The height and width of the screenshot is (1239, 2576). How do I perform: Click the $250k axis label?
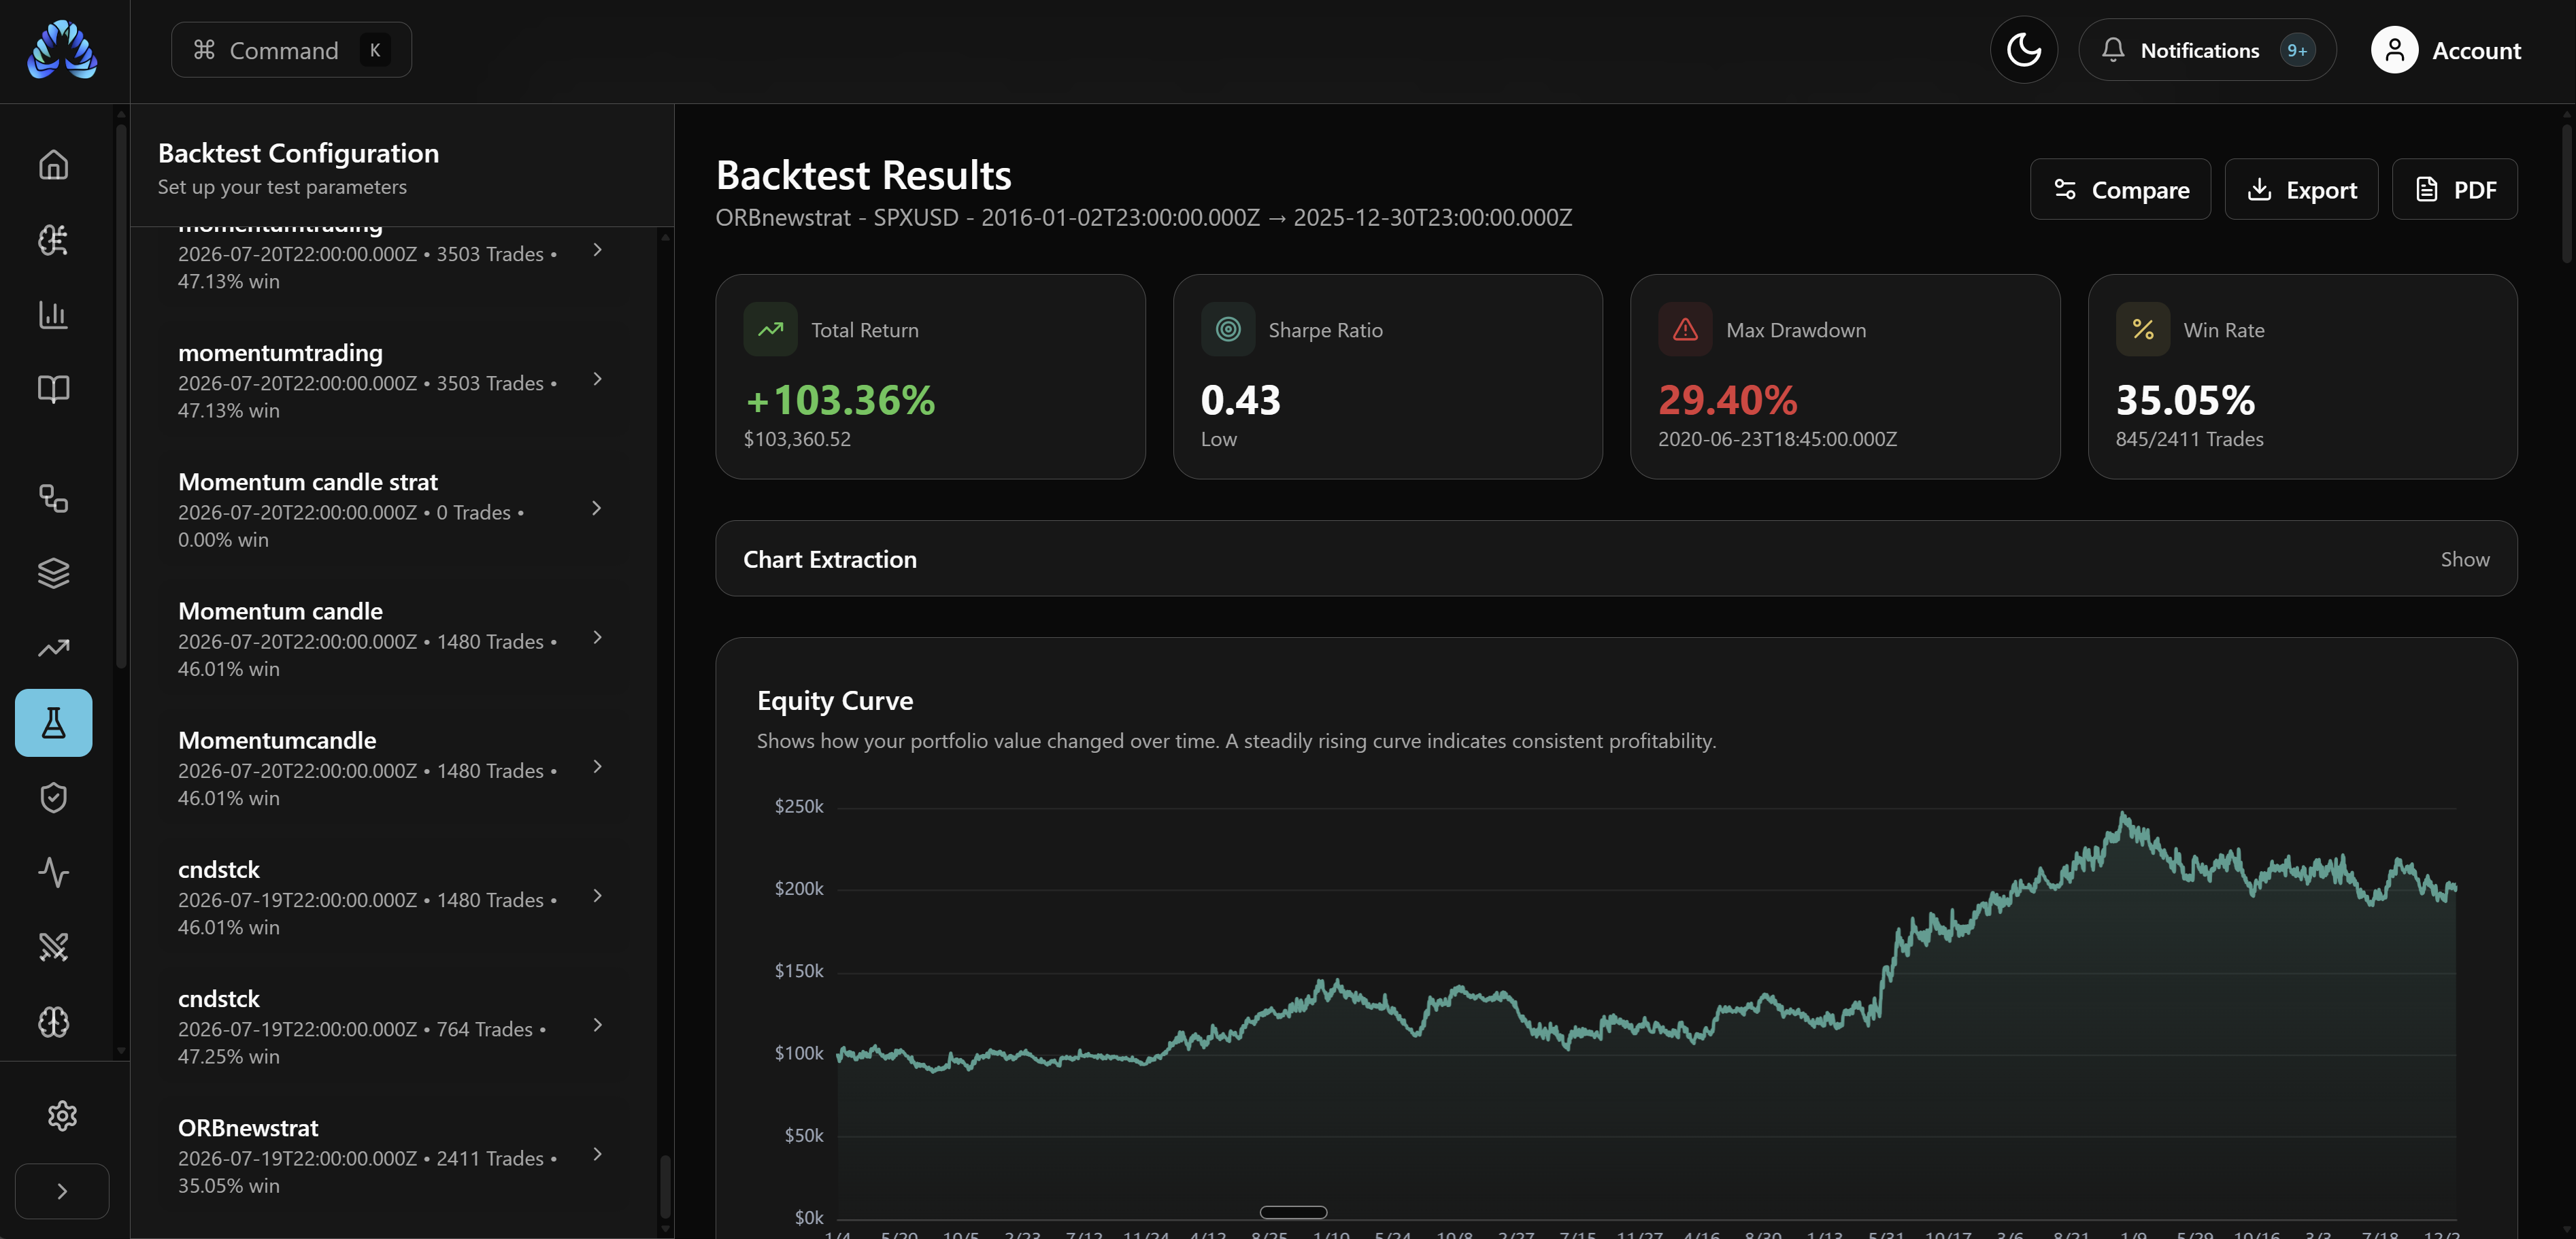click(799, 806)
